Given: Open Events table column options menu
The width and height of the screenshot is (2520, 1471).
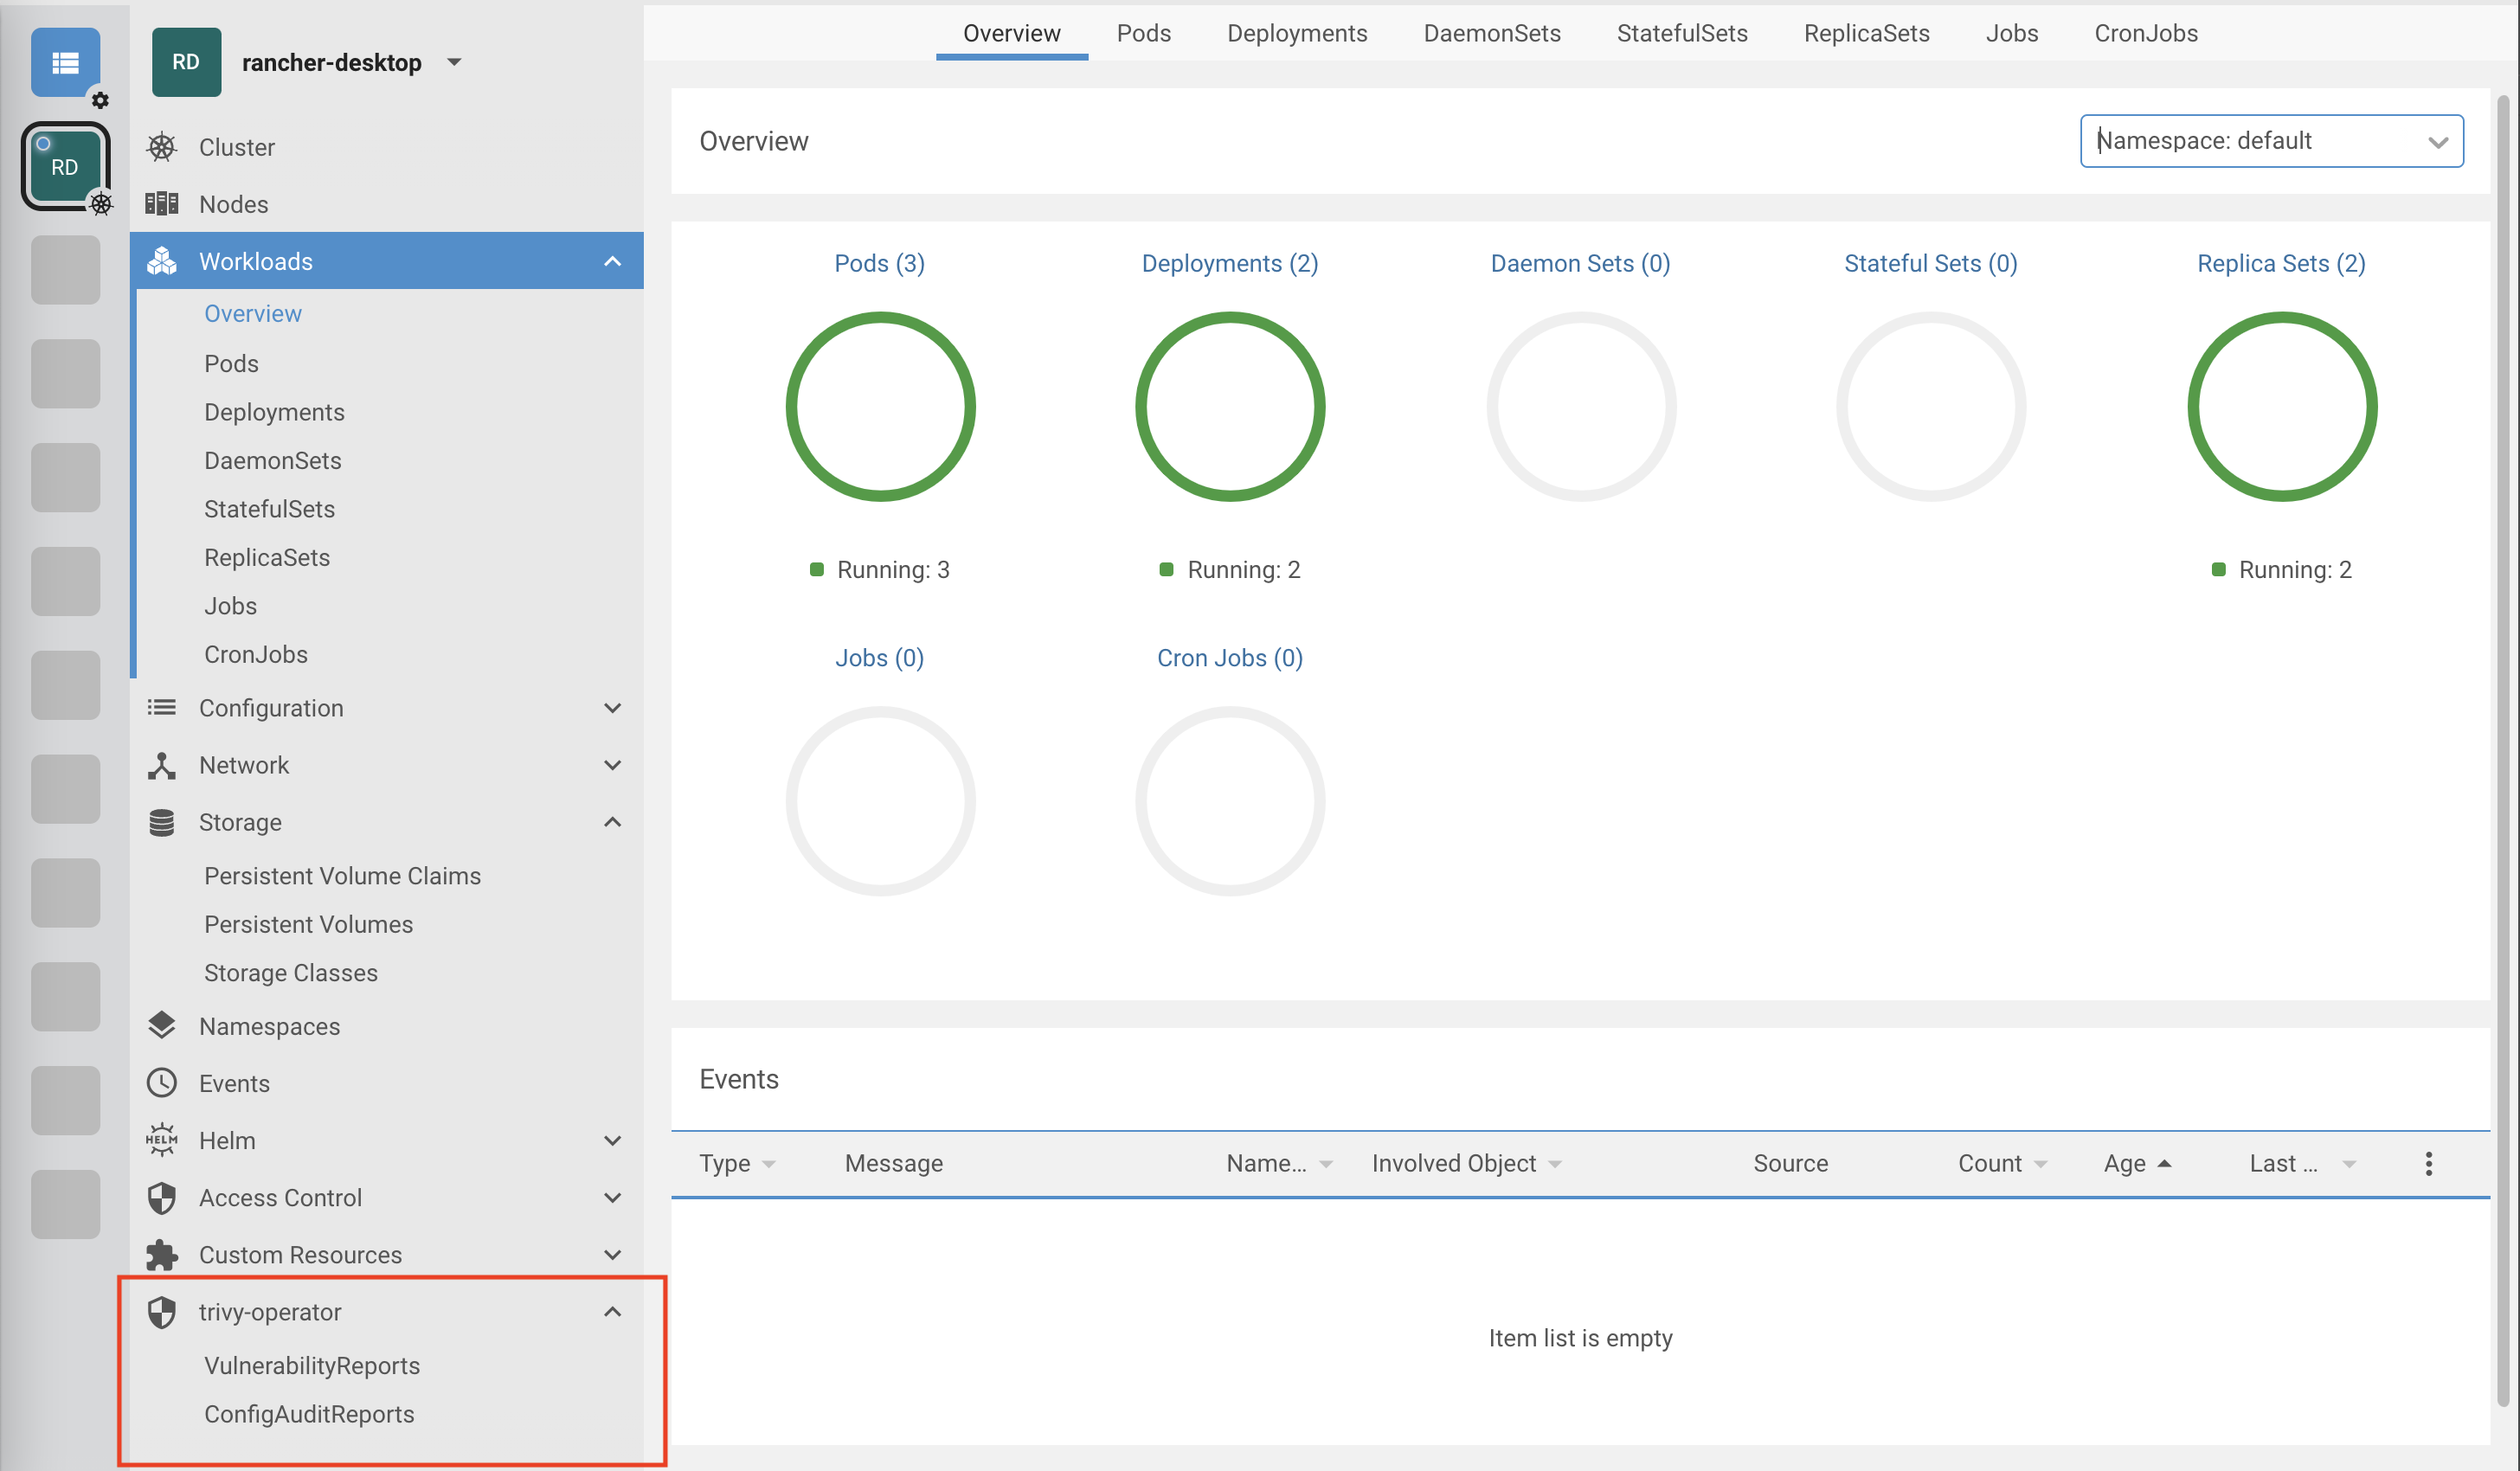Looking at the screenshot, I should coord(2428,1163).
